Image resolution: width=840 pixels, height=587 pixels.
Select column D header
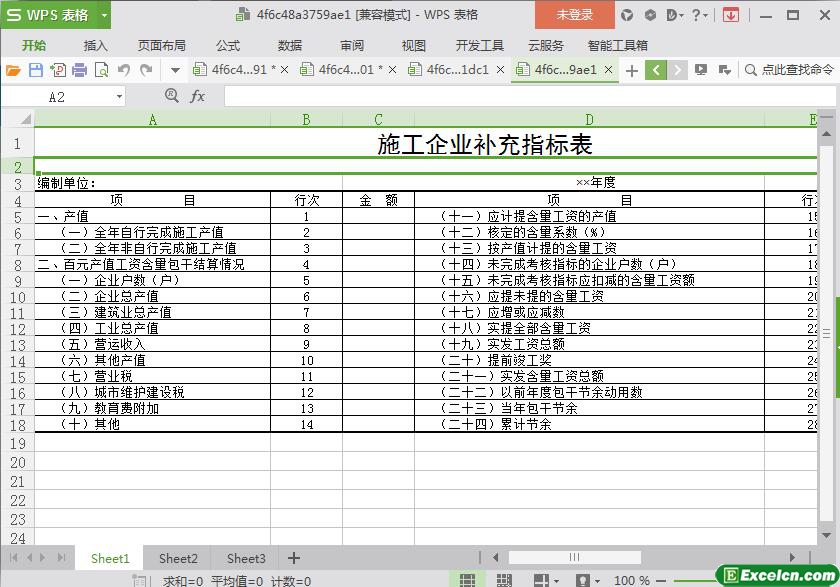coord(589,119)
